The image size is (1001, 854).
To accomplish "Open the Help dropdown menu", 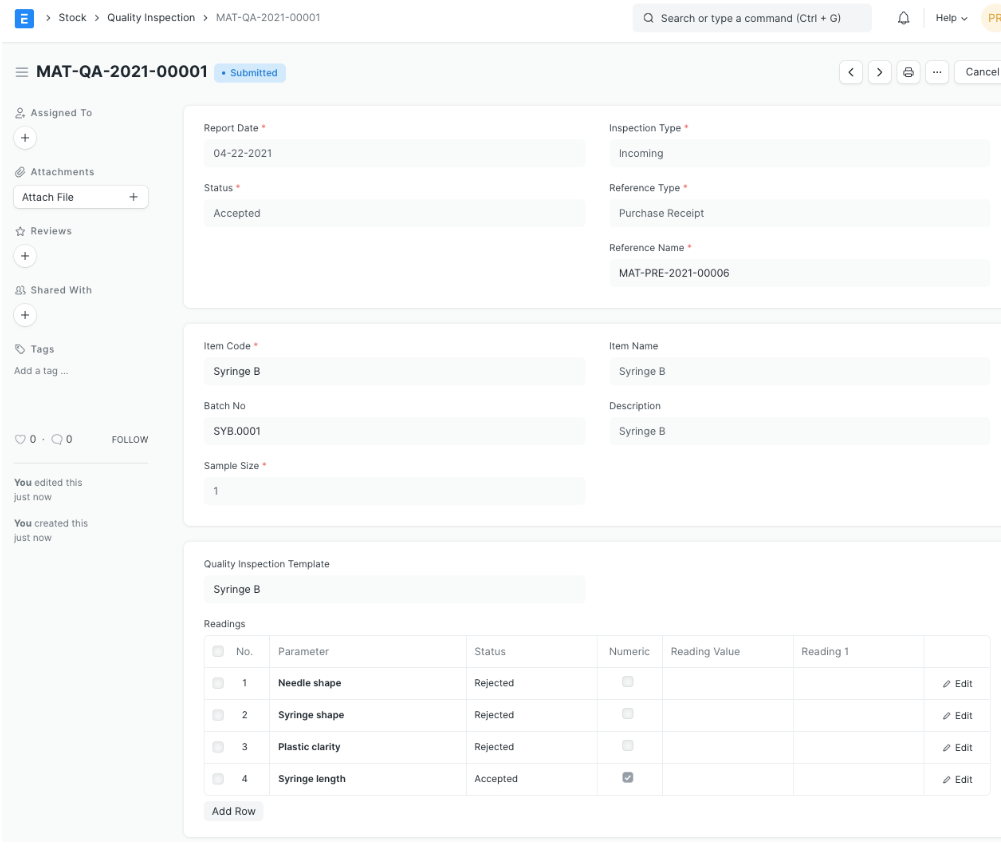I will 951,18.
